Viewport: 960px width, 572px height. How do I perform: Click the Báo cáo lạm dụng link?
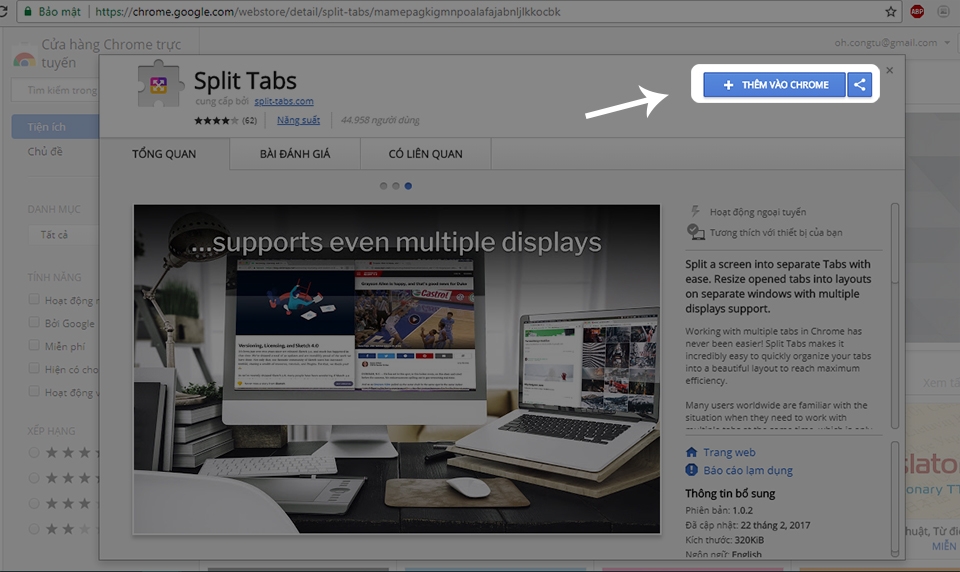click(x=748, y=470)
